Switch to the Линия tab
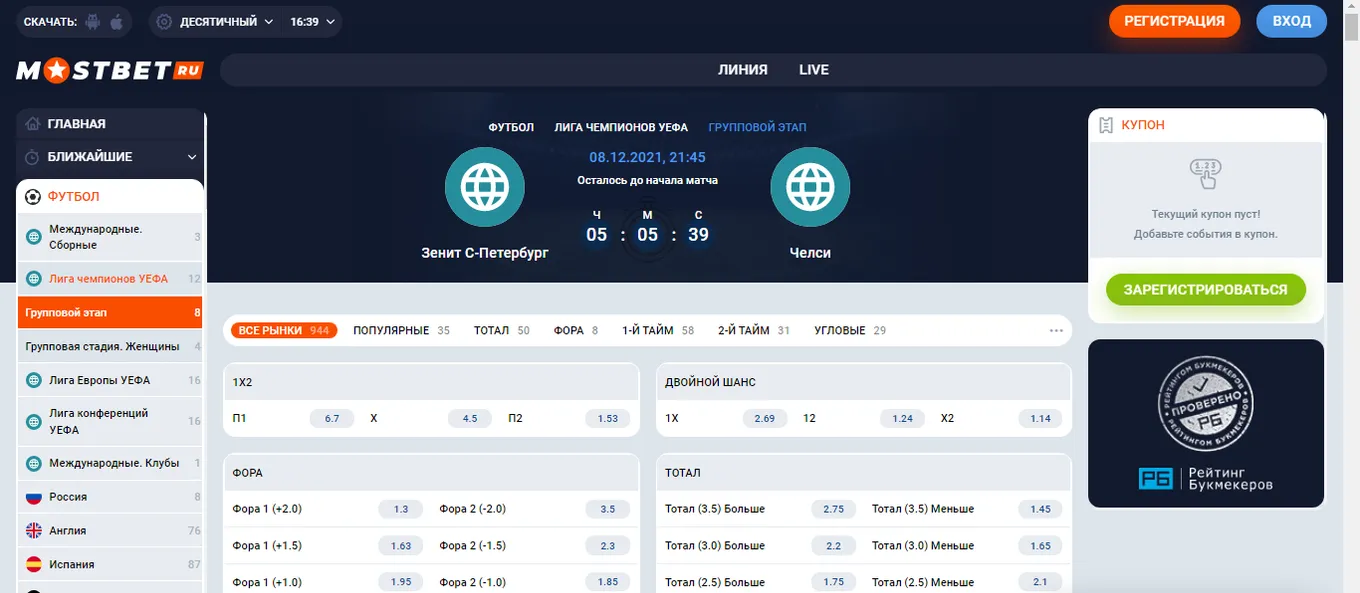The height and width of the screenshot is (593, 1360). pyautogui.click(x=743, y=70)
